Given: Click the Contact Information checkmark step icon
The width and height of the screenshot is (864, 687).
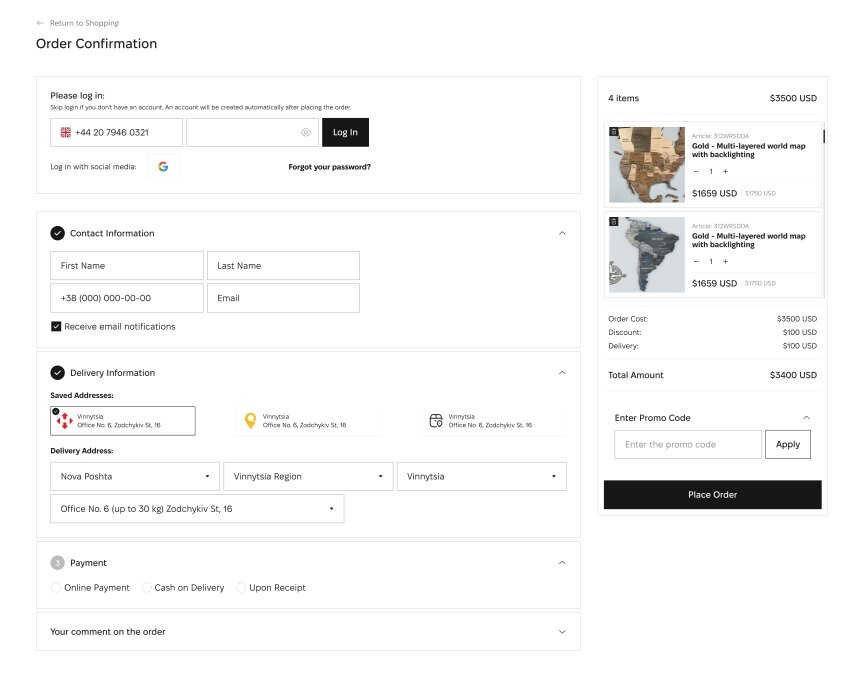Looking at the screenshot, I should pyautogui.click(x=57, y=233).
